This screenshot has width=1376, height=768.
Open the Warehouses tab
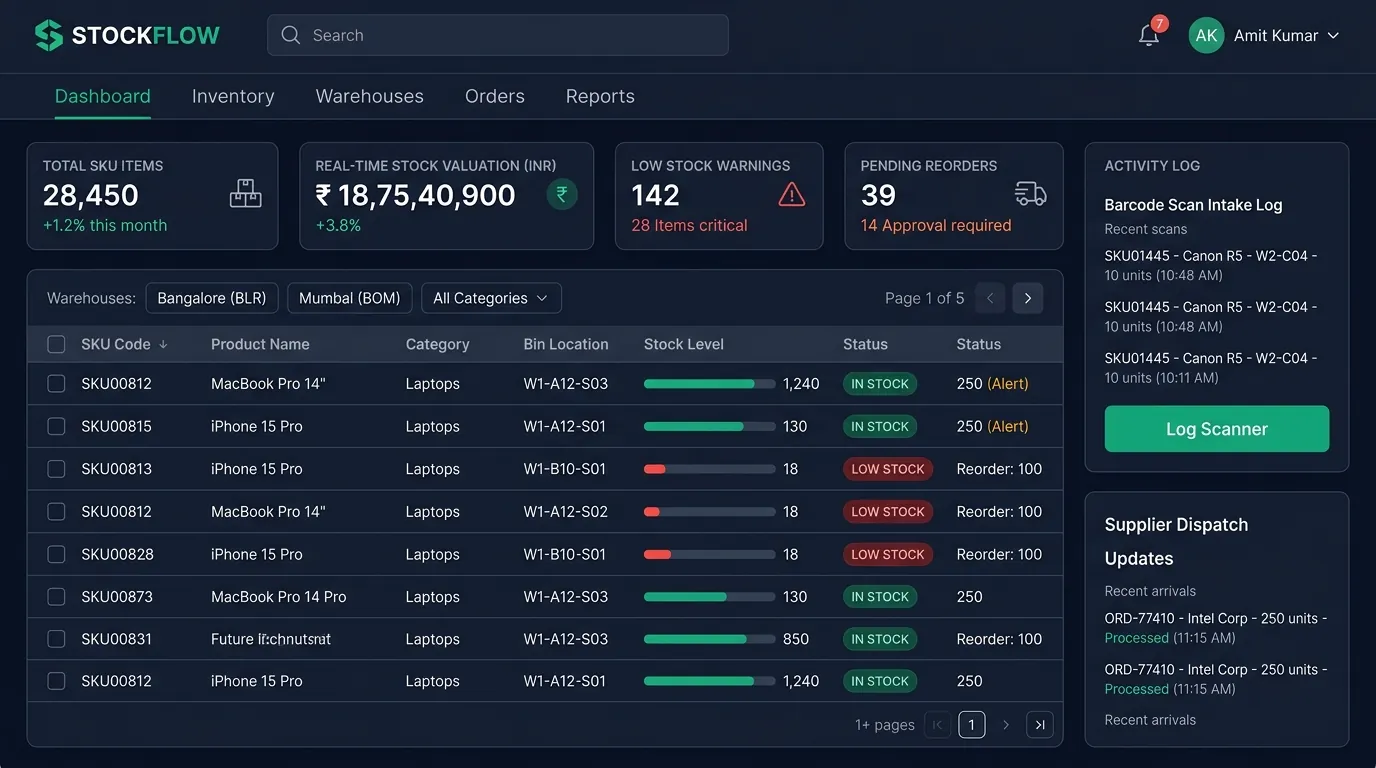[x=370, y=96]
